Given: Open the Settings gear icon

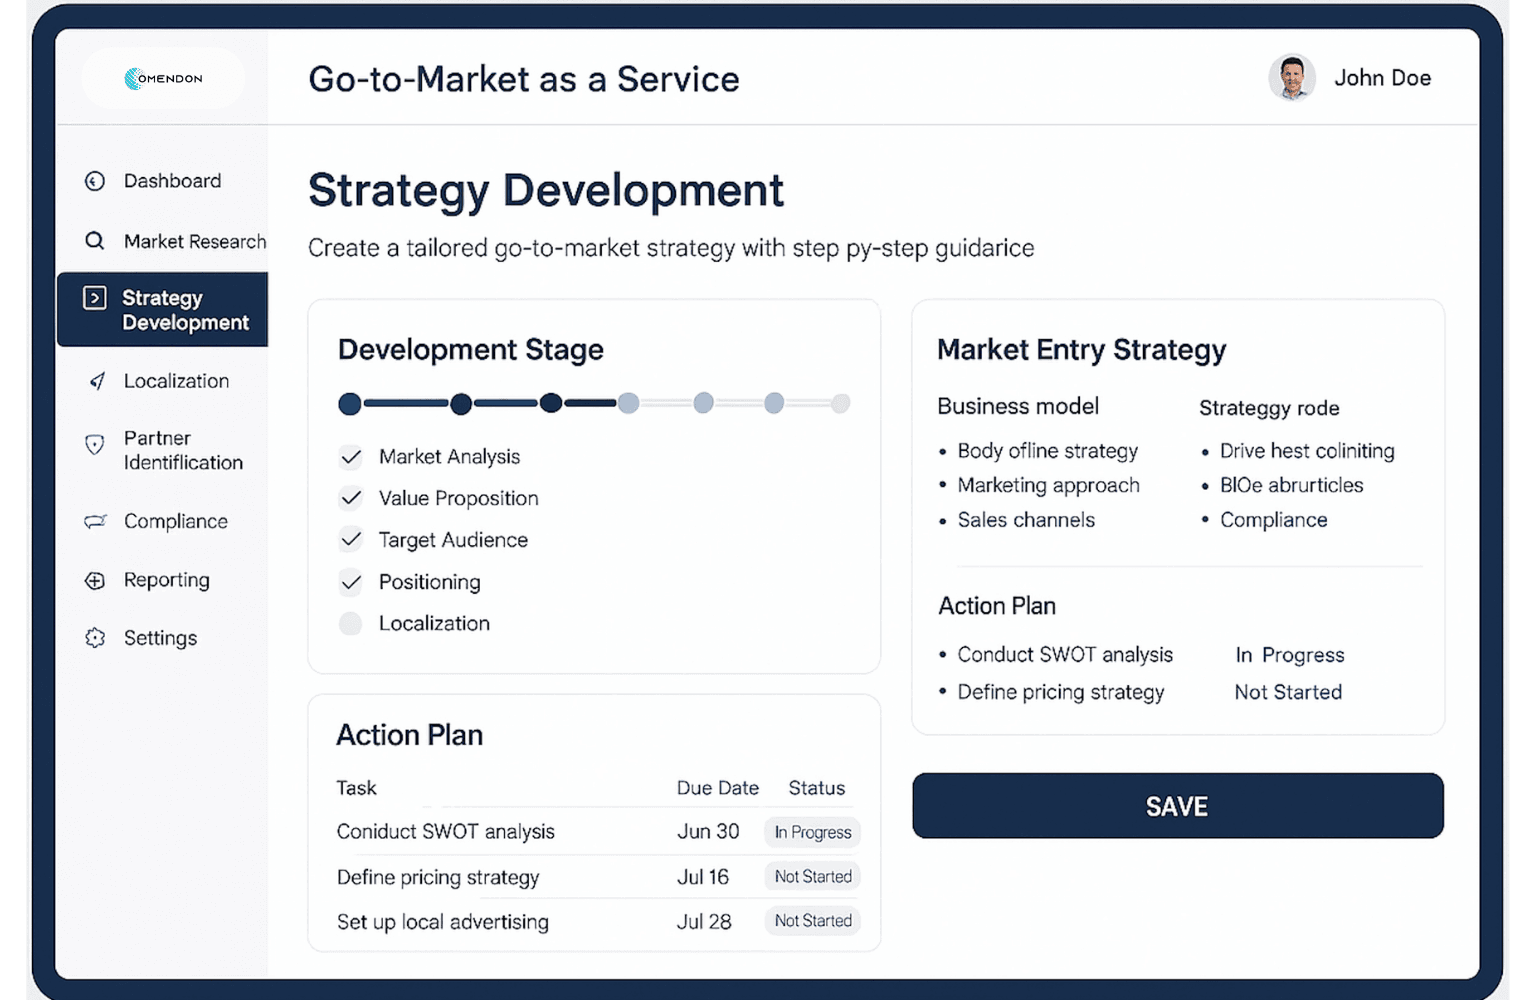Looking at the screenshot, I should pos(95,638).
